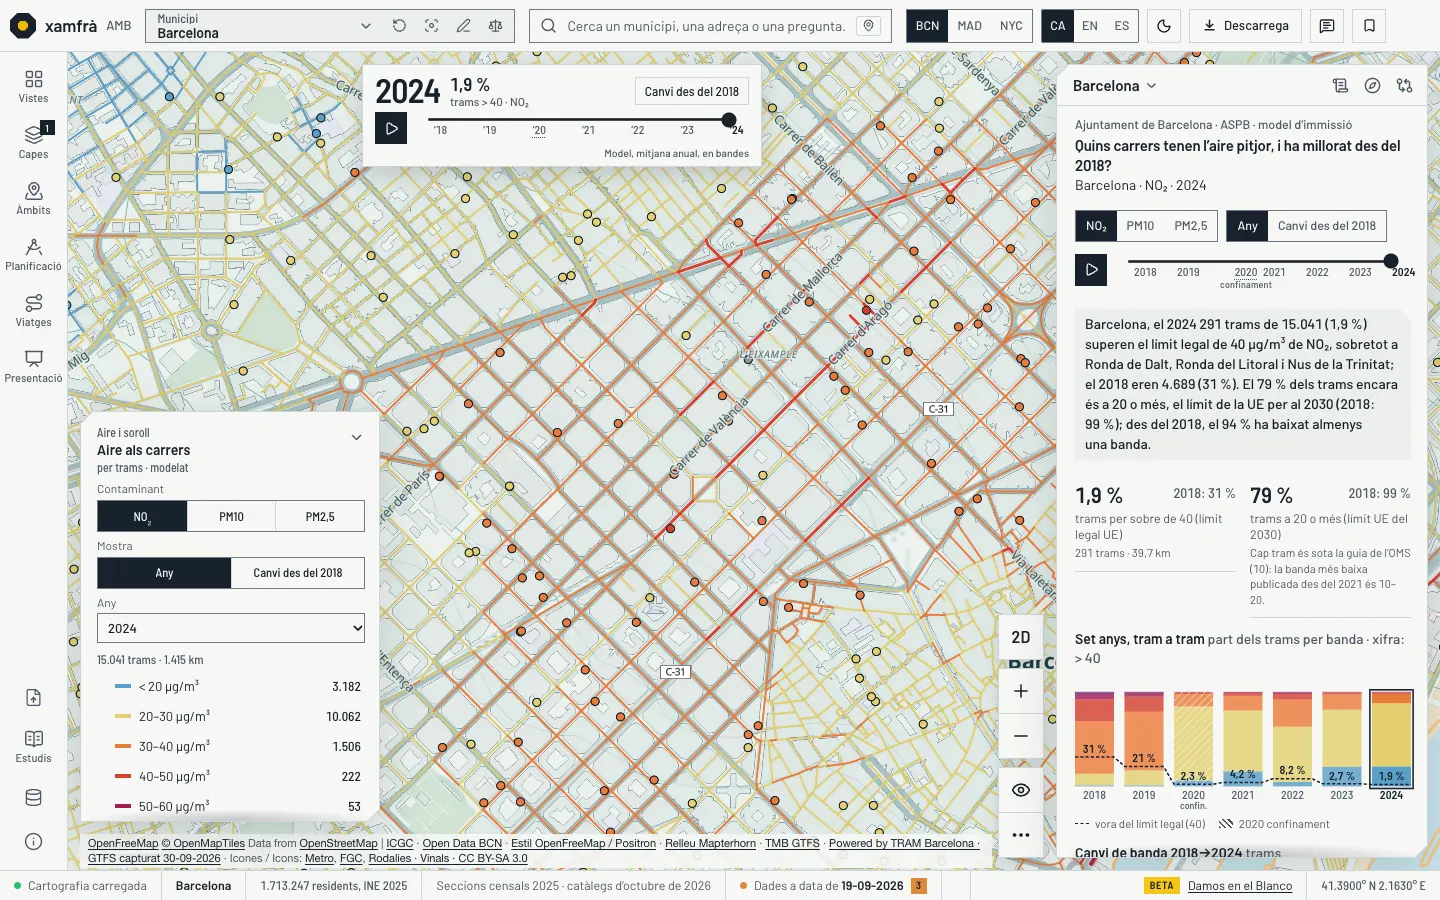The height and width of the screenshot is (900, 1440).
Task: Open the Àmbits location panel
Action: [33, 198]
